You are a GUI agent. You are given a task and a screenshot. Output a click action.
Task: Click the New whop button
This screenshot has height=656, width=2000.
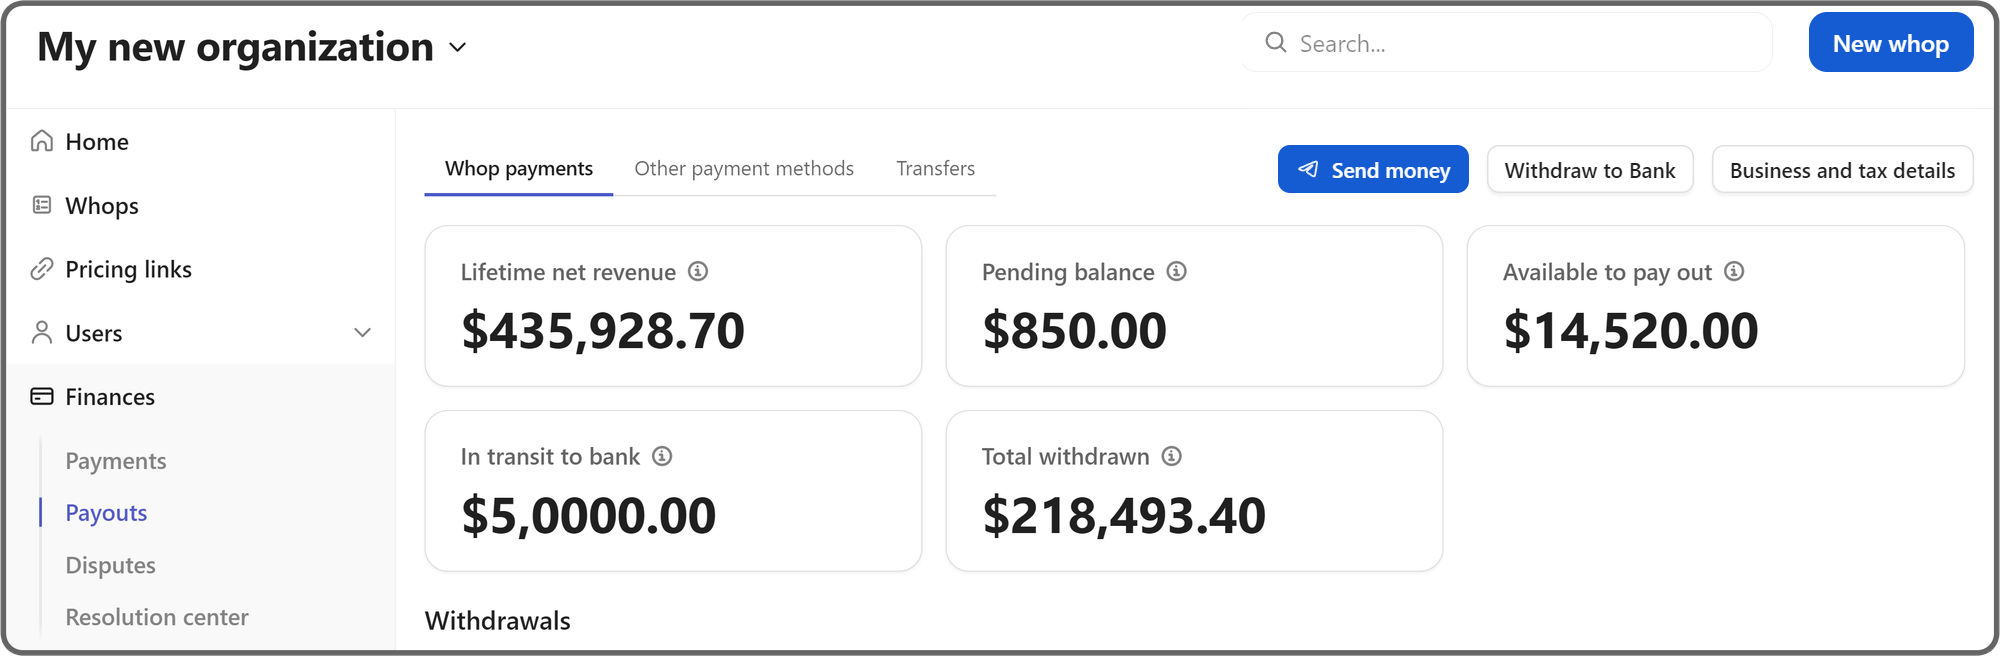1890,43
